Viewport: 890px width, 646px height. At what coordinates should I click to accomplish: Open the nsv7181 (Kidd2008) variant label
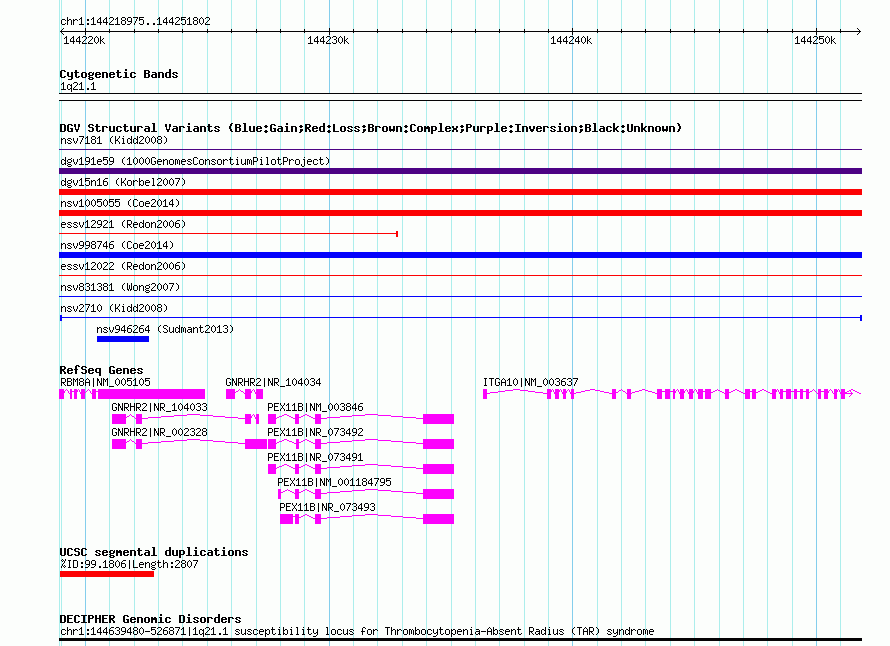tap(114, 140)
